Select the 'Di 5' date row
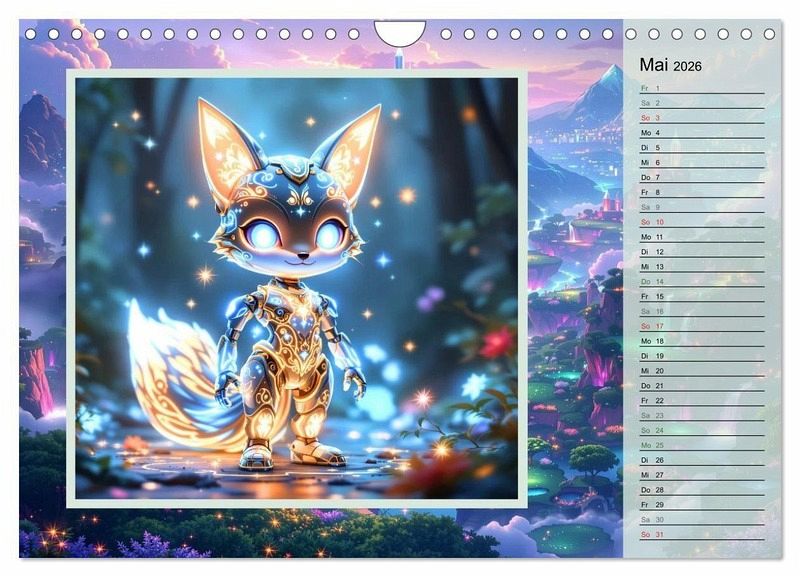 click(702, 147)
